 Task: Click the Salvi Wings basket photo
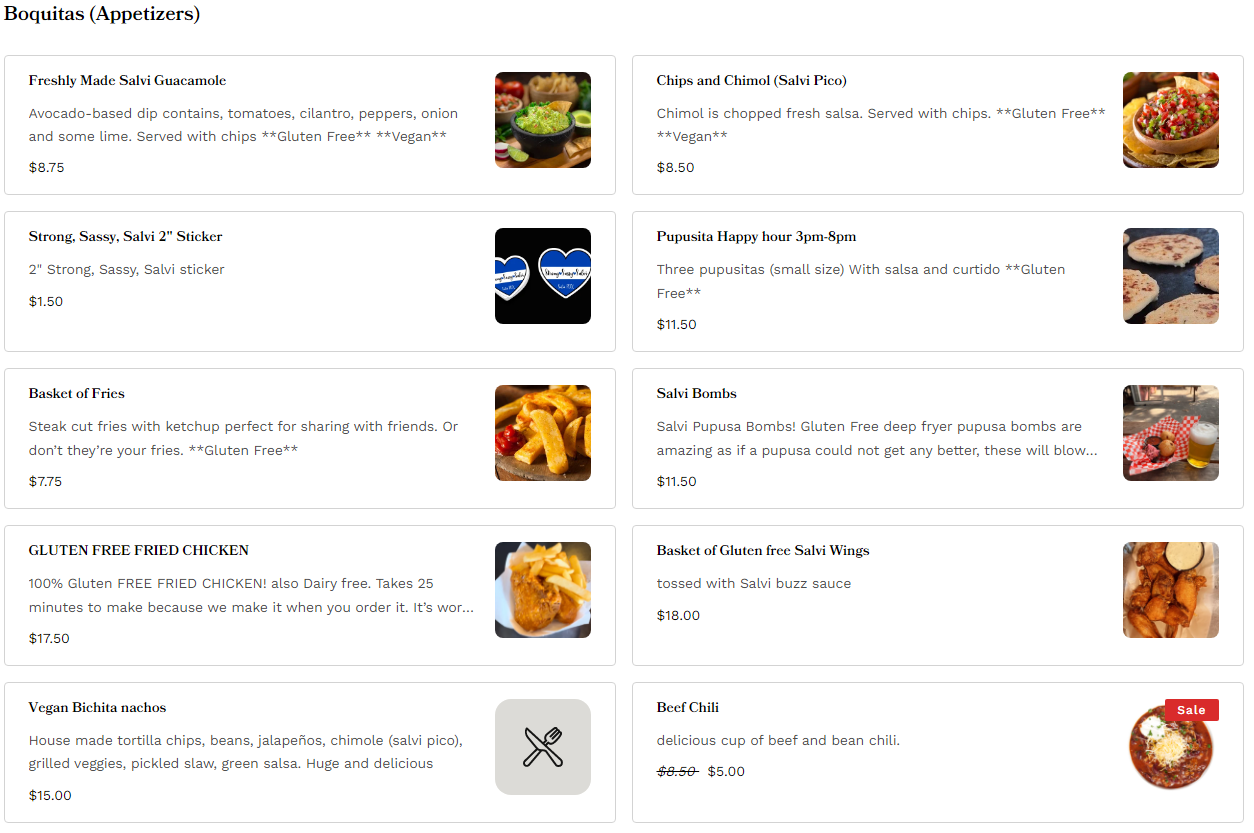click(x=1170, y=590)
